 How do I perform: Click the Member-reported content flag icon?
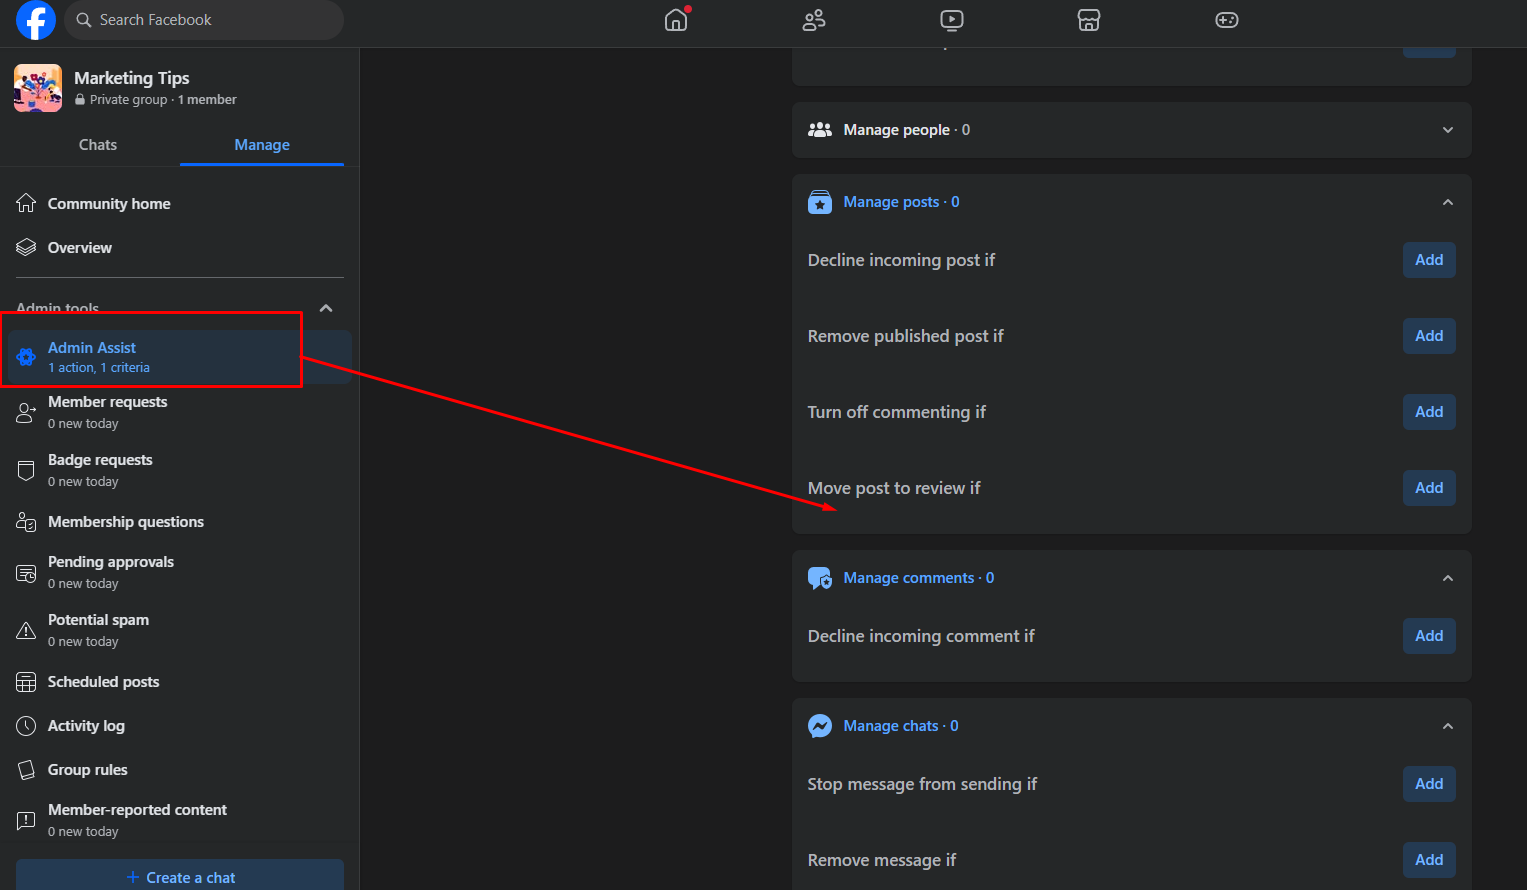point(26,820)
